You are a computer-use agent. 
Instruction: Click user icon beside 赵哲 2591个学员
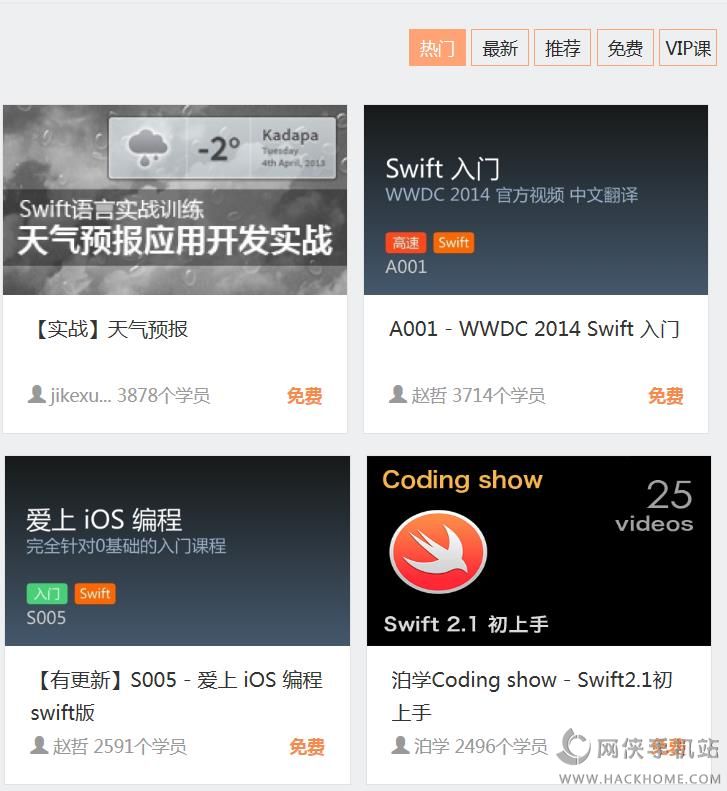39,745
